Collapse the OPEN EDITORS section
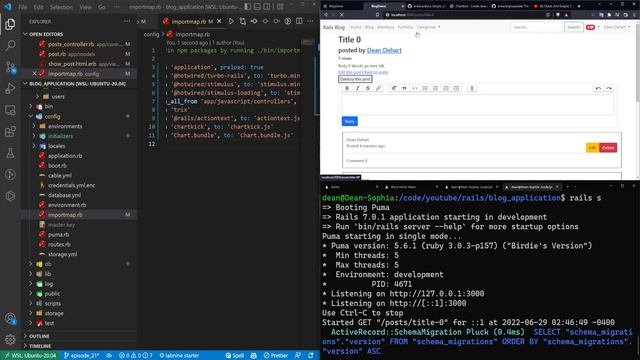The width and height of the screenshot is (640, 360). click(80, 34)
